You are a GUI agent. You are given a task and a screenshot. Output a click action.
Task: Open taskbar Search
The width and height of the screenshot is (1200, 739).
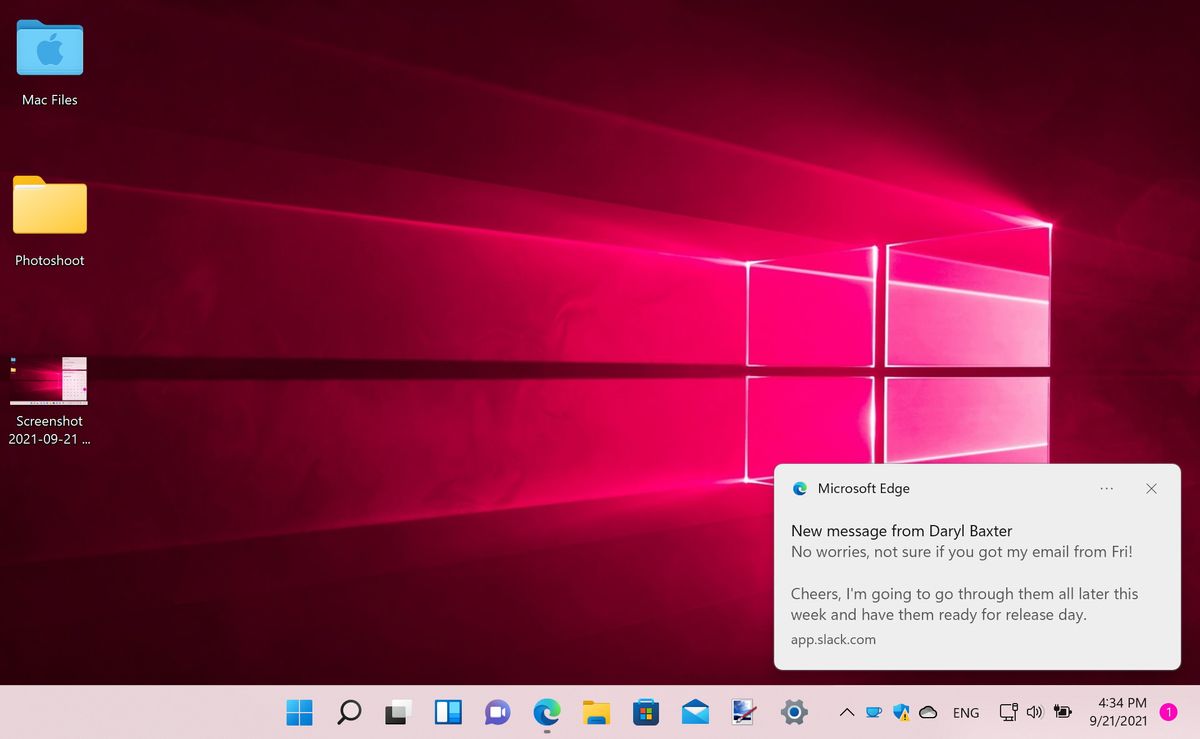(x=348, y=713)
